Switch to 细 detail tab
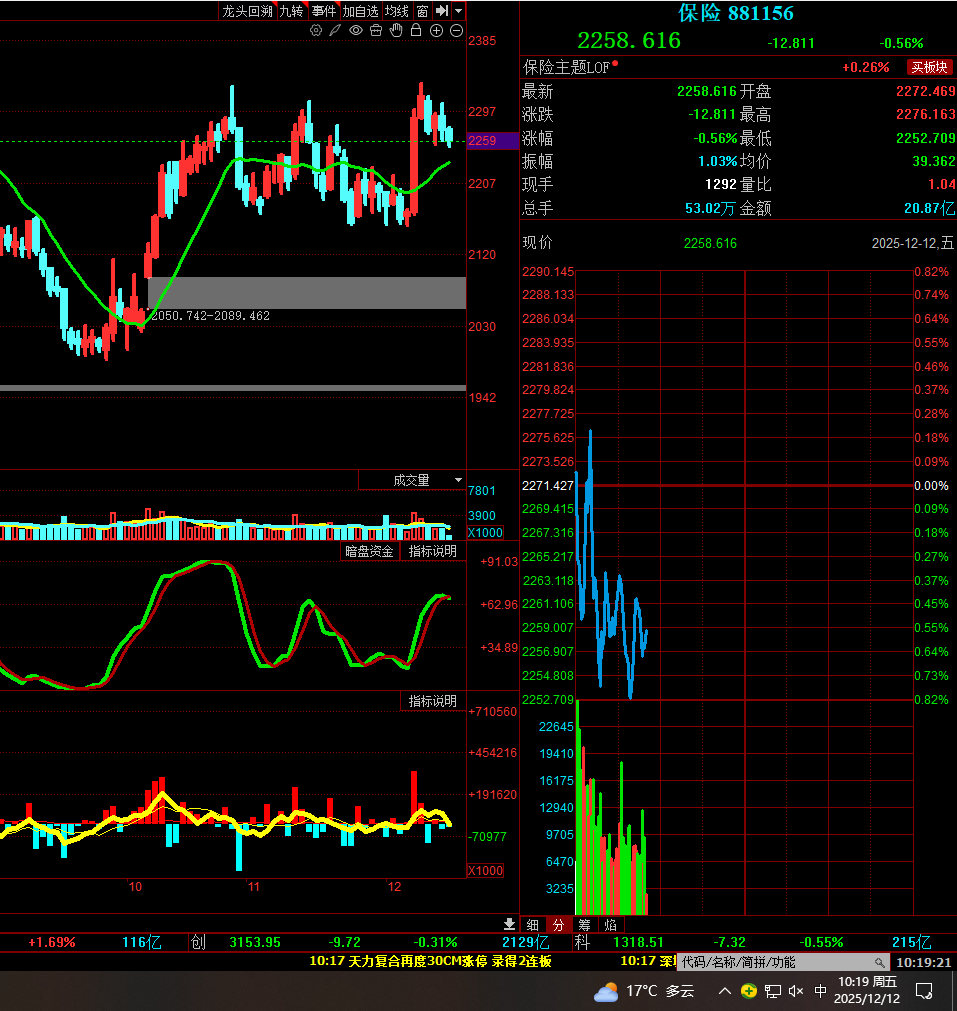The image size is (957, 1011). tap(533, 925)
